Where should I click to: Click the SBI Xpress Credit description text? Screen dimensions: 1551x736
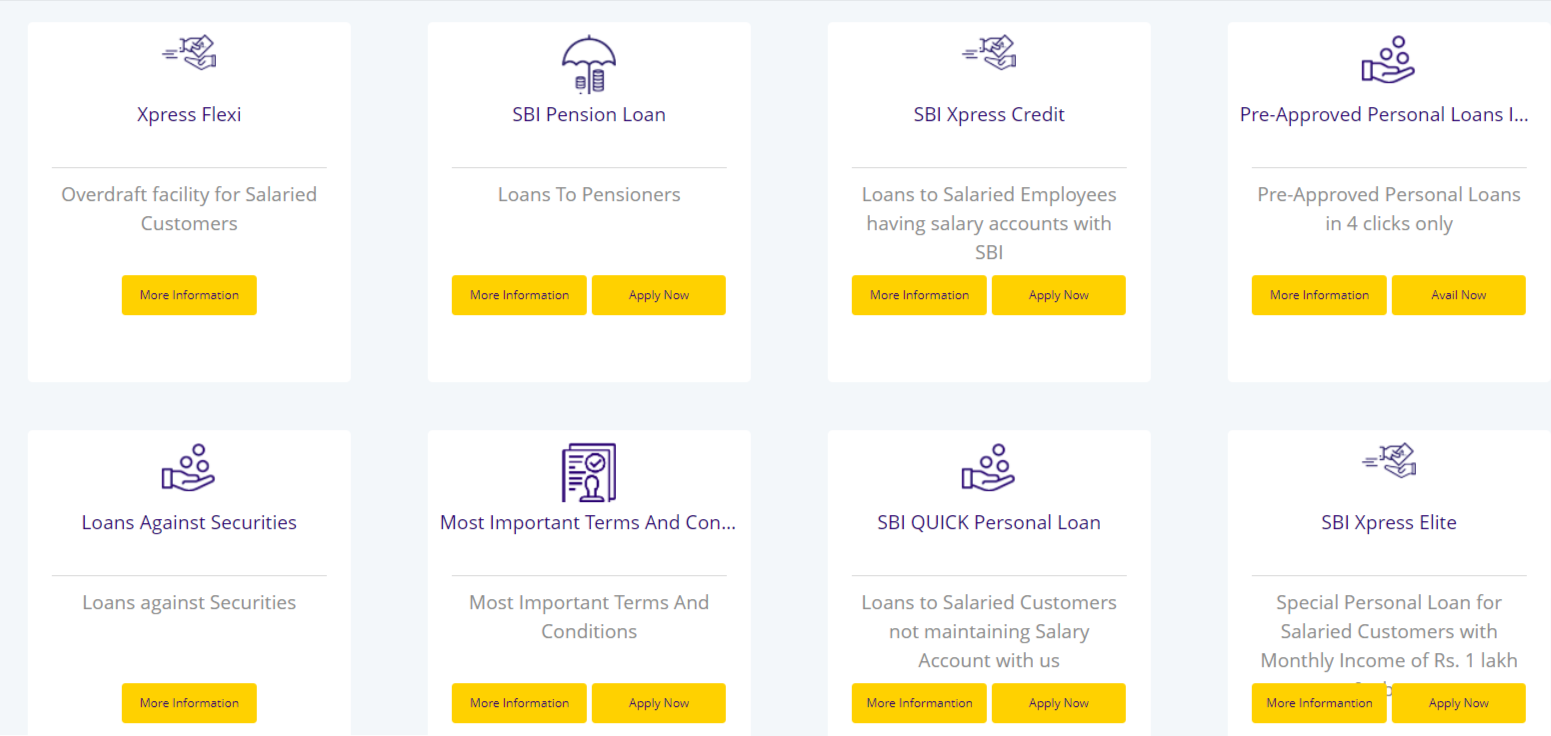[989, 223]
